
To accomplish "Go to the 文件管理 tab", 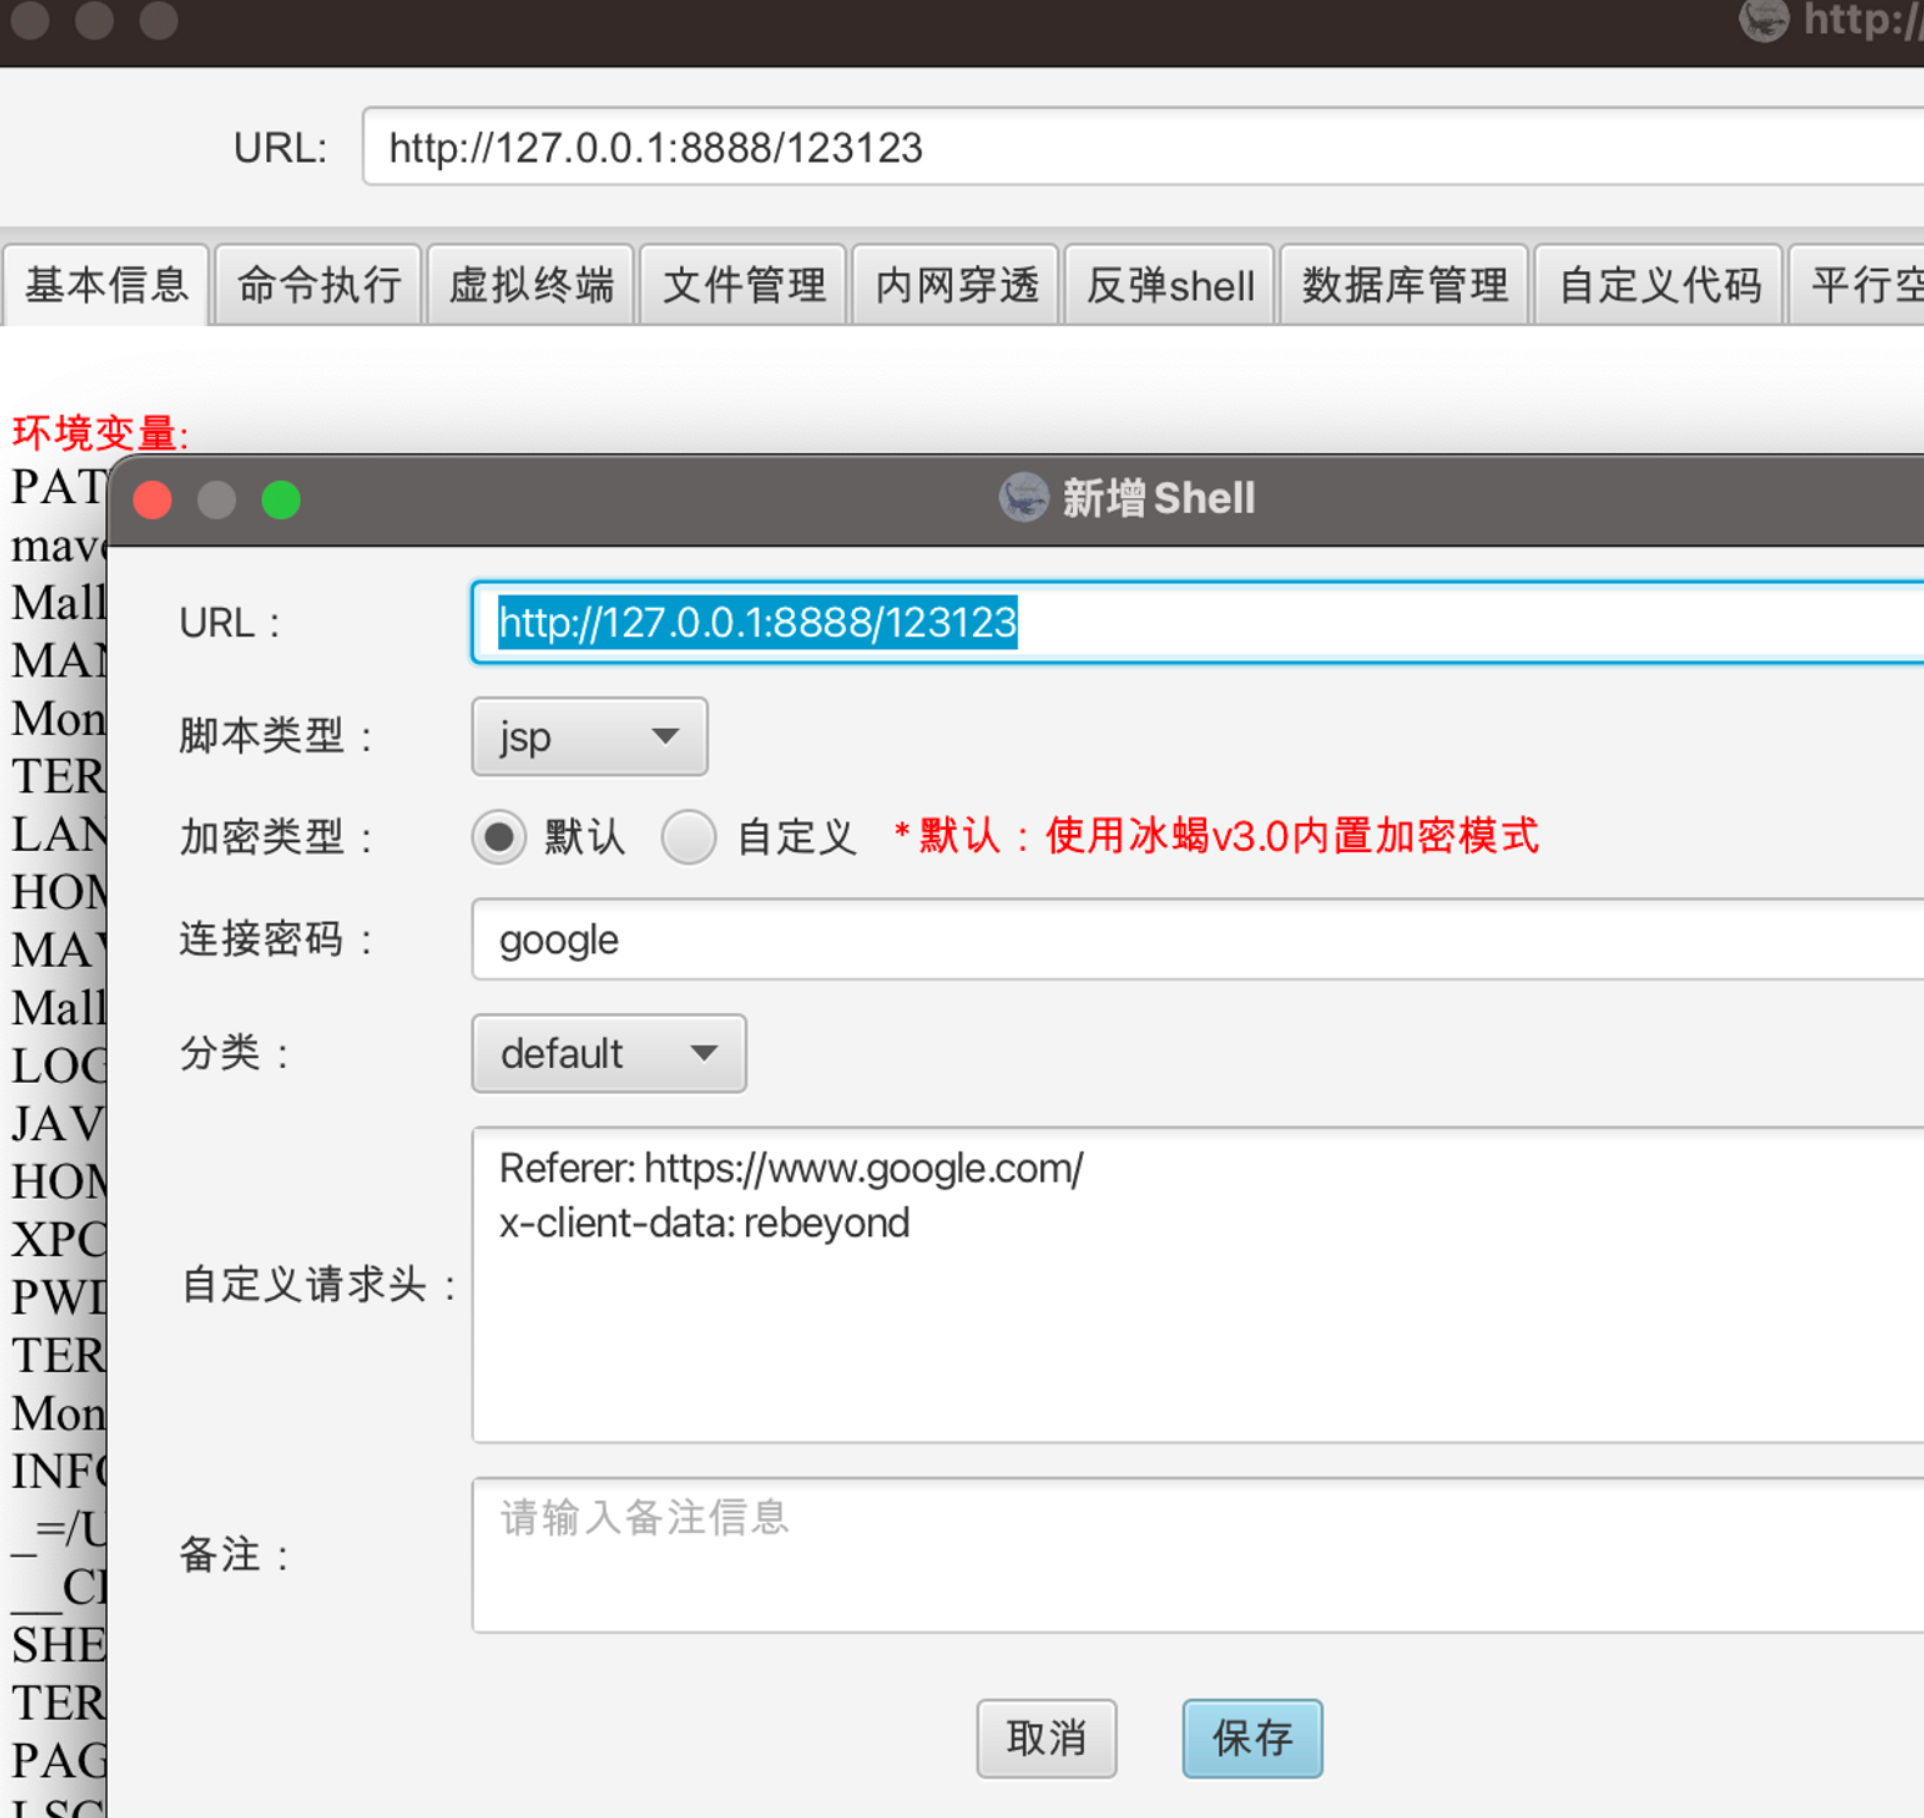I will tap(744, 286).
